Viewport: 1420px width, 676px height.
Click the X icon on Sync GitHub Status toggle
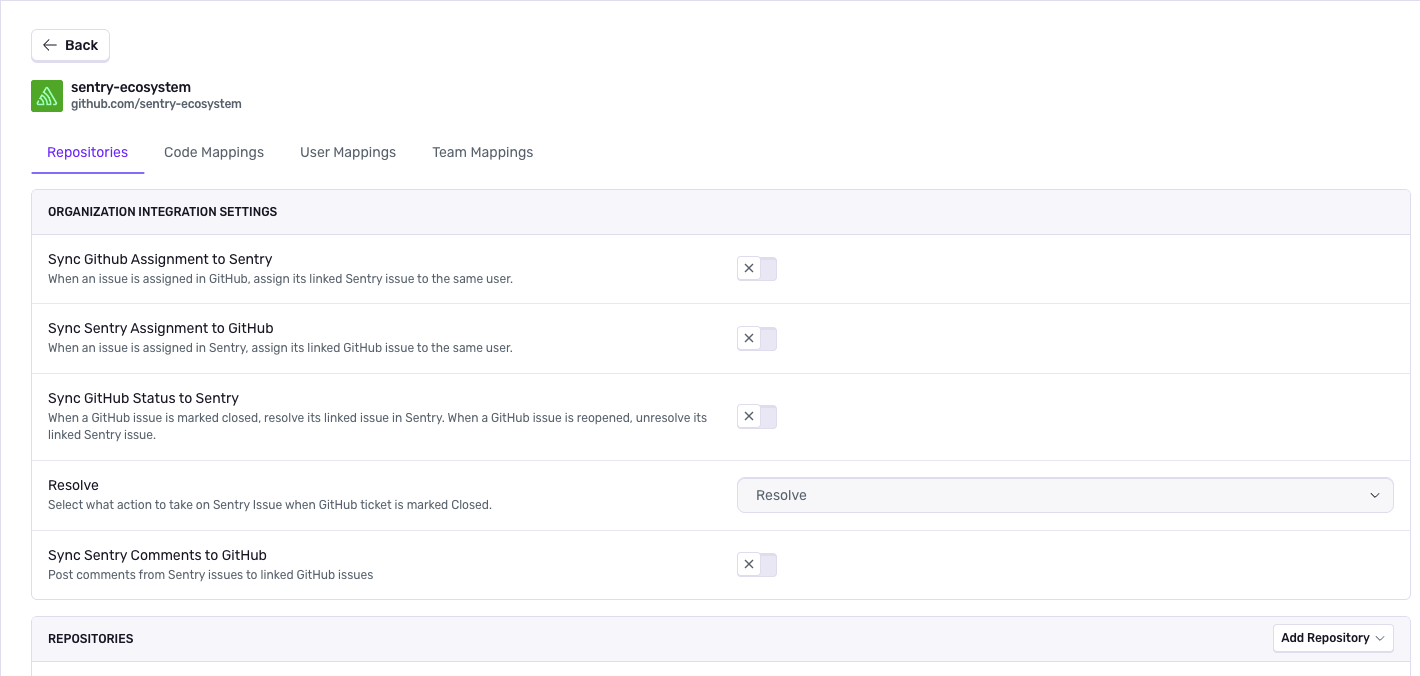pos(749,416)
